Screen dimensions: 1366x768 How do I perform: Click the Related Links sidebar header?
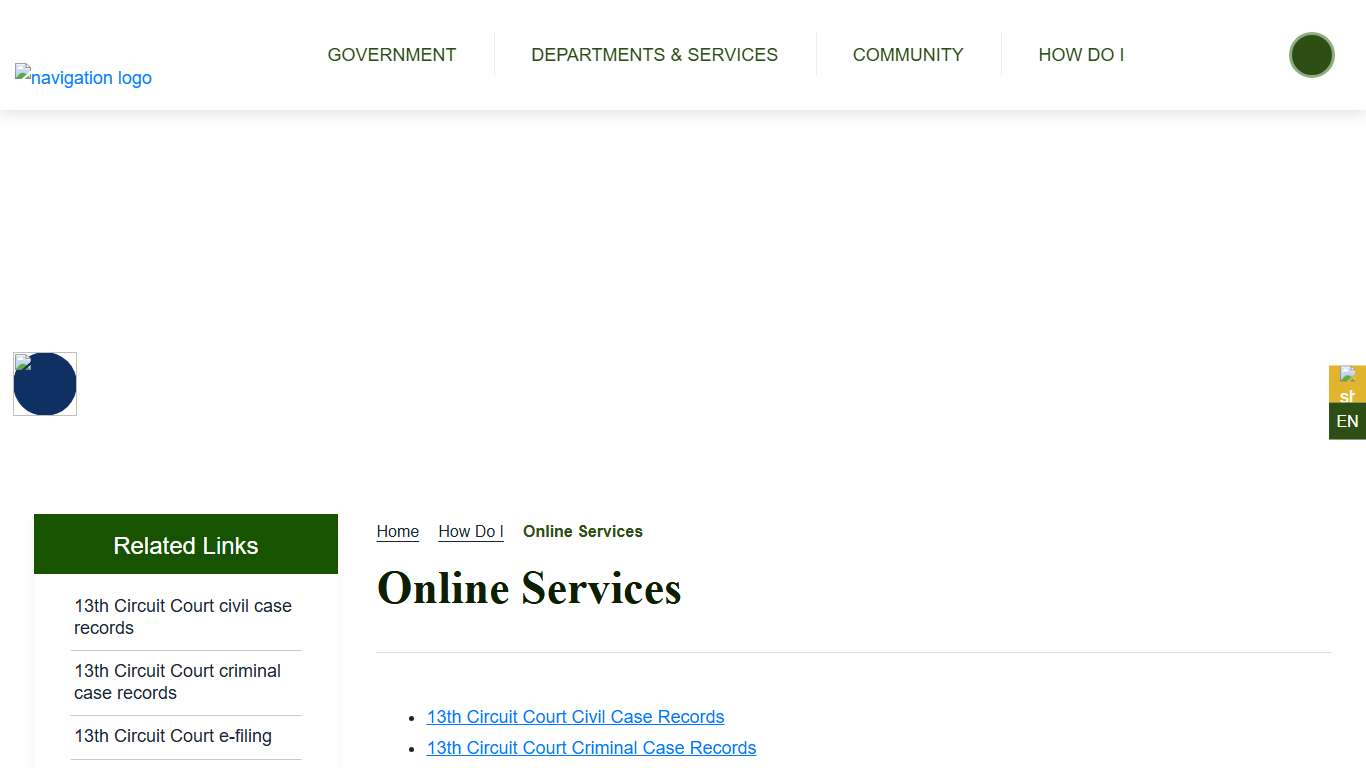(186, 545)
